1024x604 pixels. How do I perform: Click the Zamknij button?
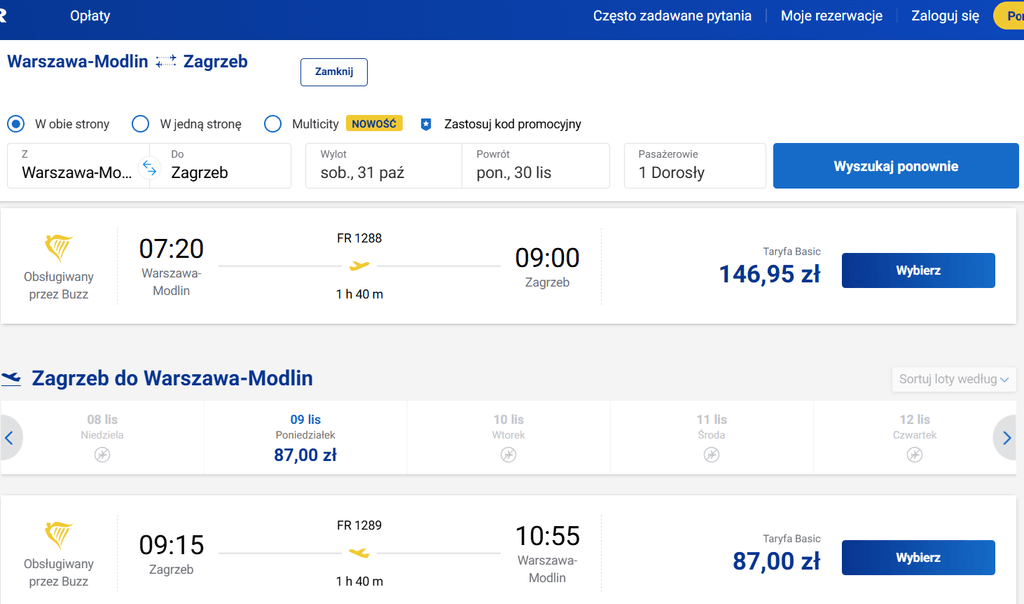point(334,72)
